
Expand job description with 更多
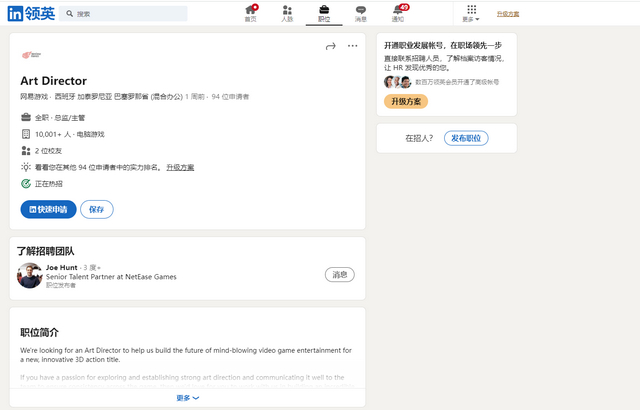click(187, 398)
